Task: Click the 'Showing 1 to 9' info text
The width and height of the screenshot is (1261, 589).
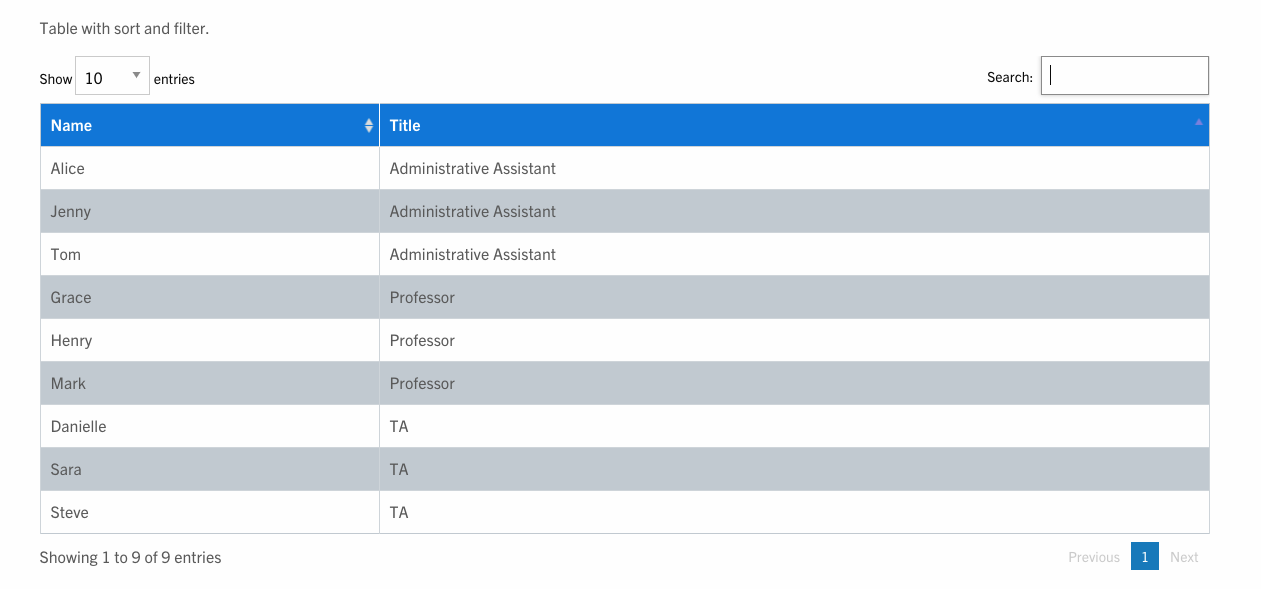Action: point(130,558)
